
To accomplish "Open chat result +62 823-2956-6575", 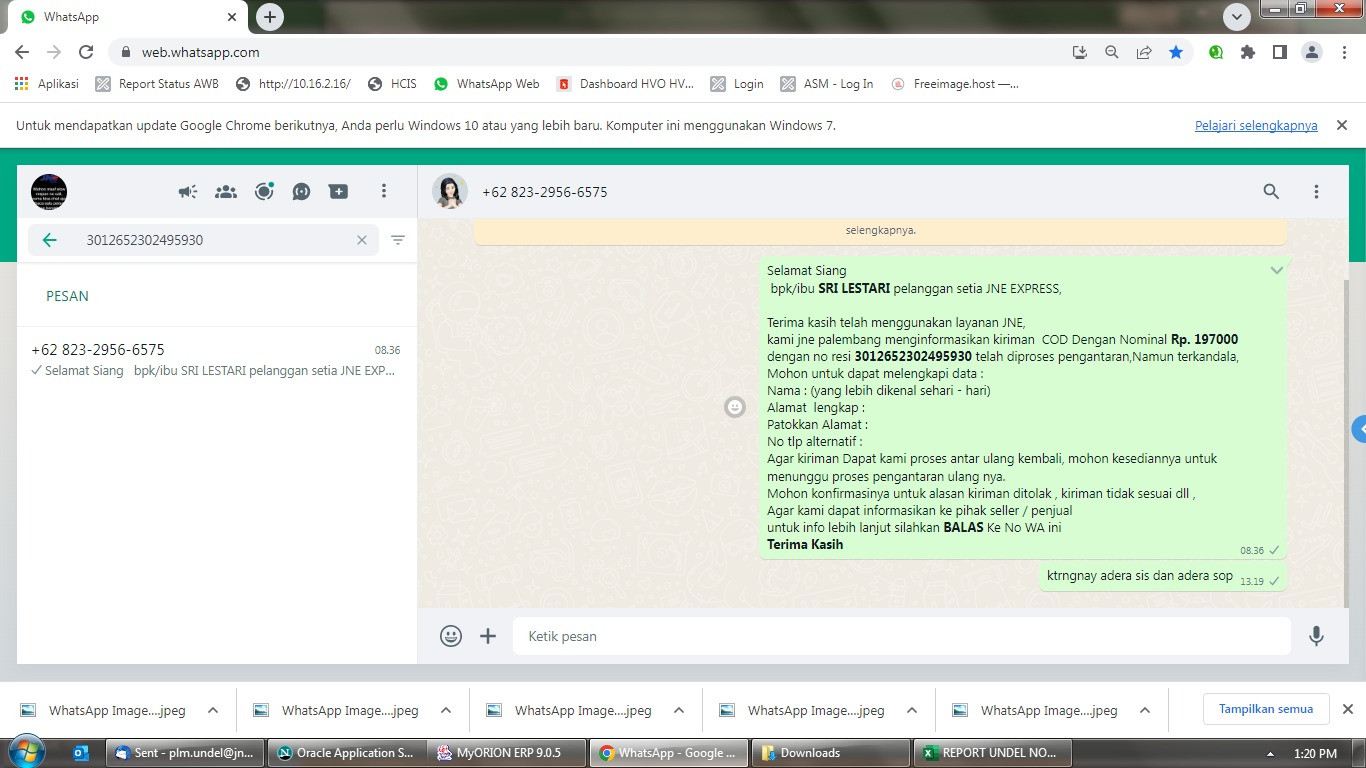I will 216,360.
